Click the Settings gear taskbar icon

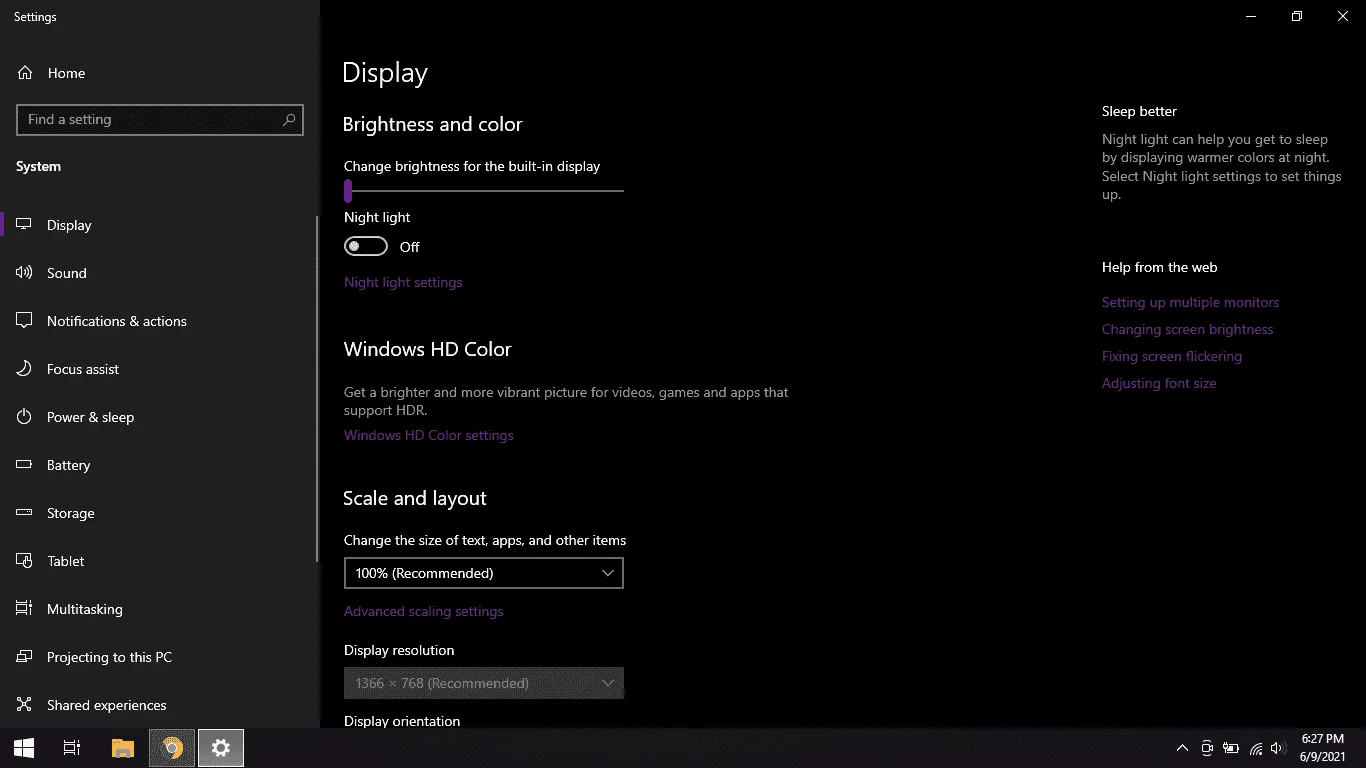click(221, 747)
